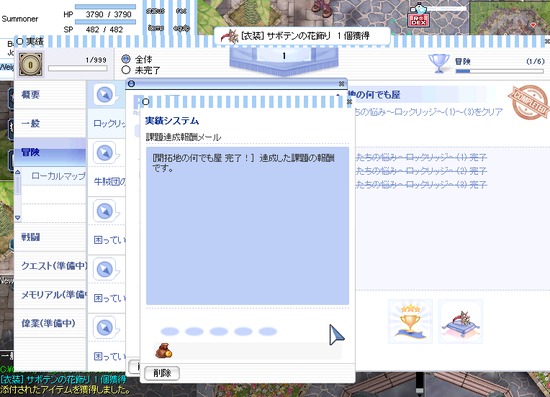Click the 冒険 progress bar

[499, 71]
